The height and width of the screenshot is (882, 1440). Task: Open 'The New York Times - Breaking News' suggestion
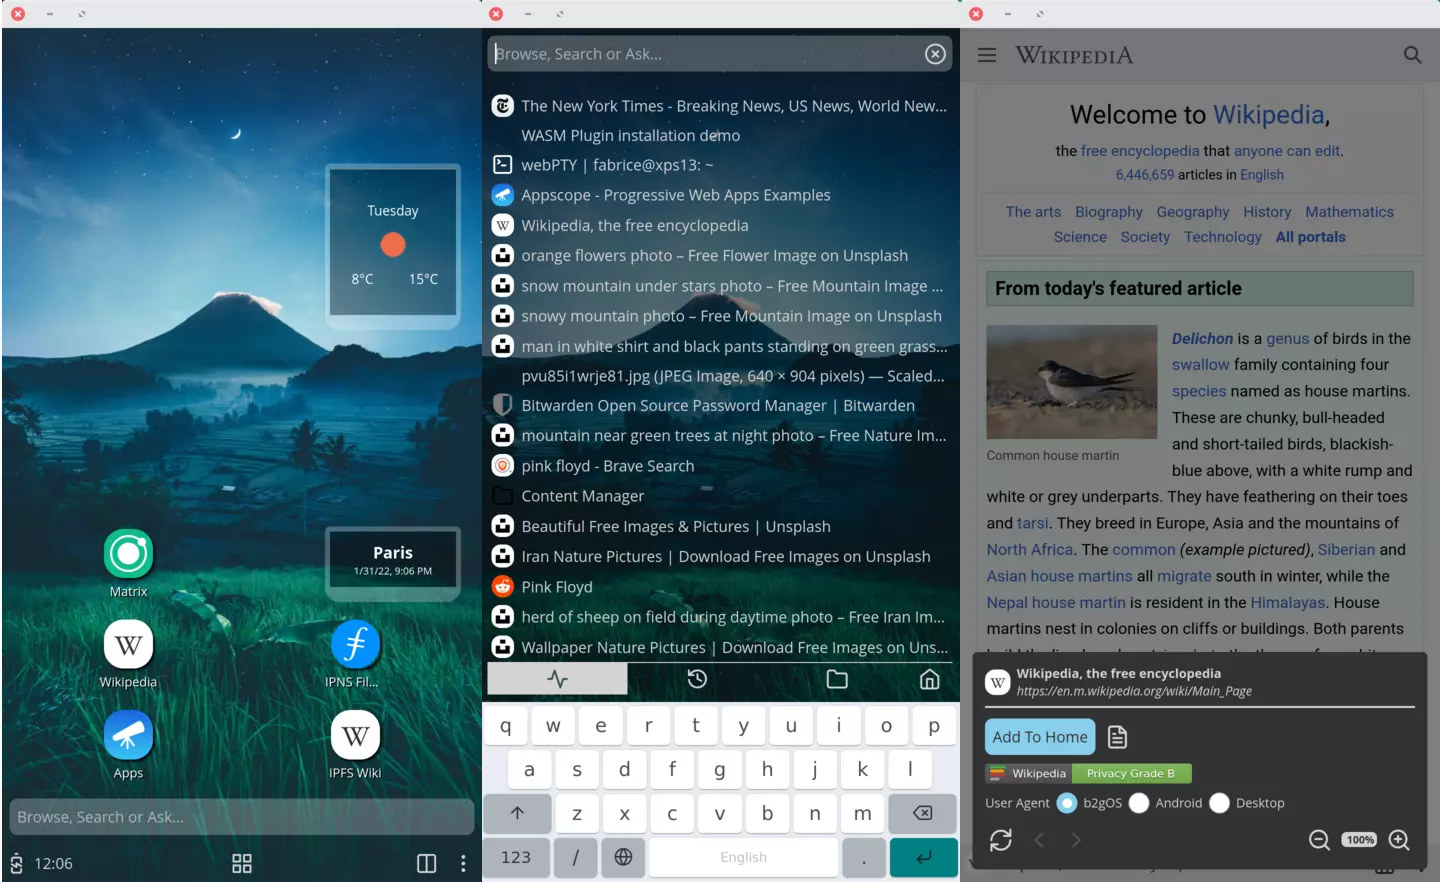pyautogui.click(x=721, y=106)
